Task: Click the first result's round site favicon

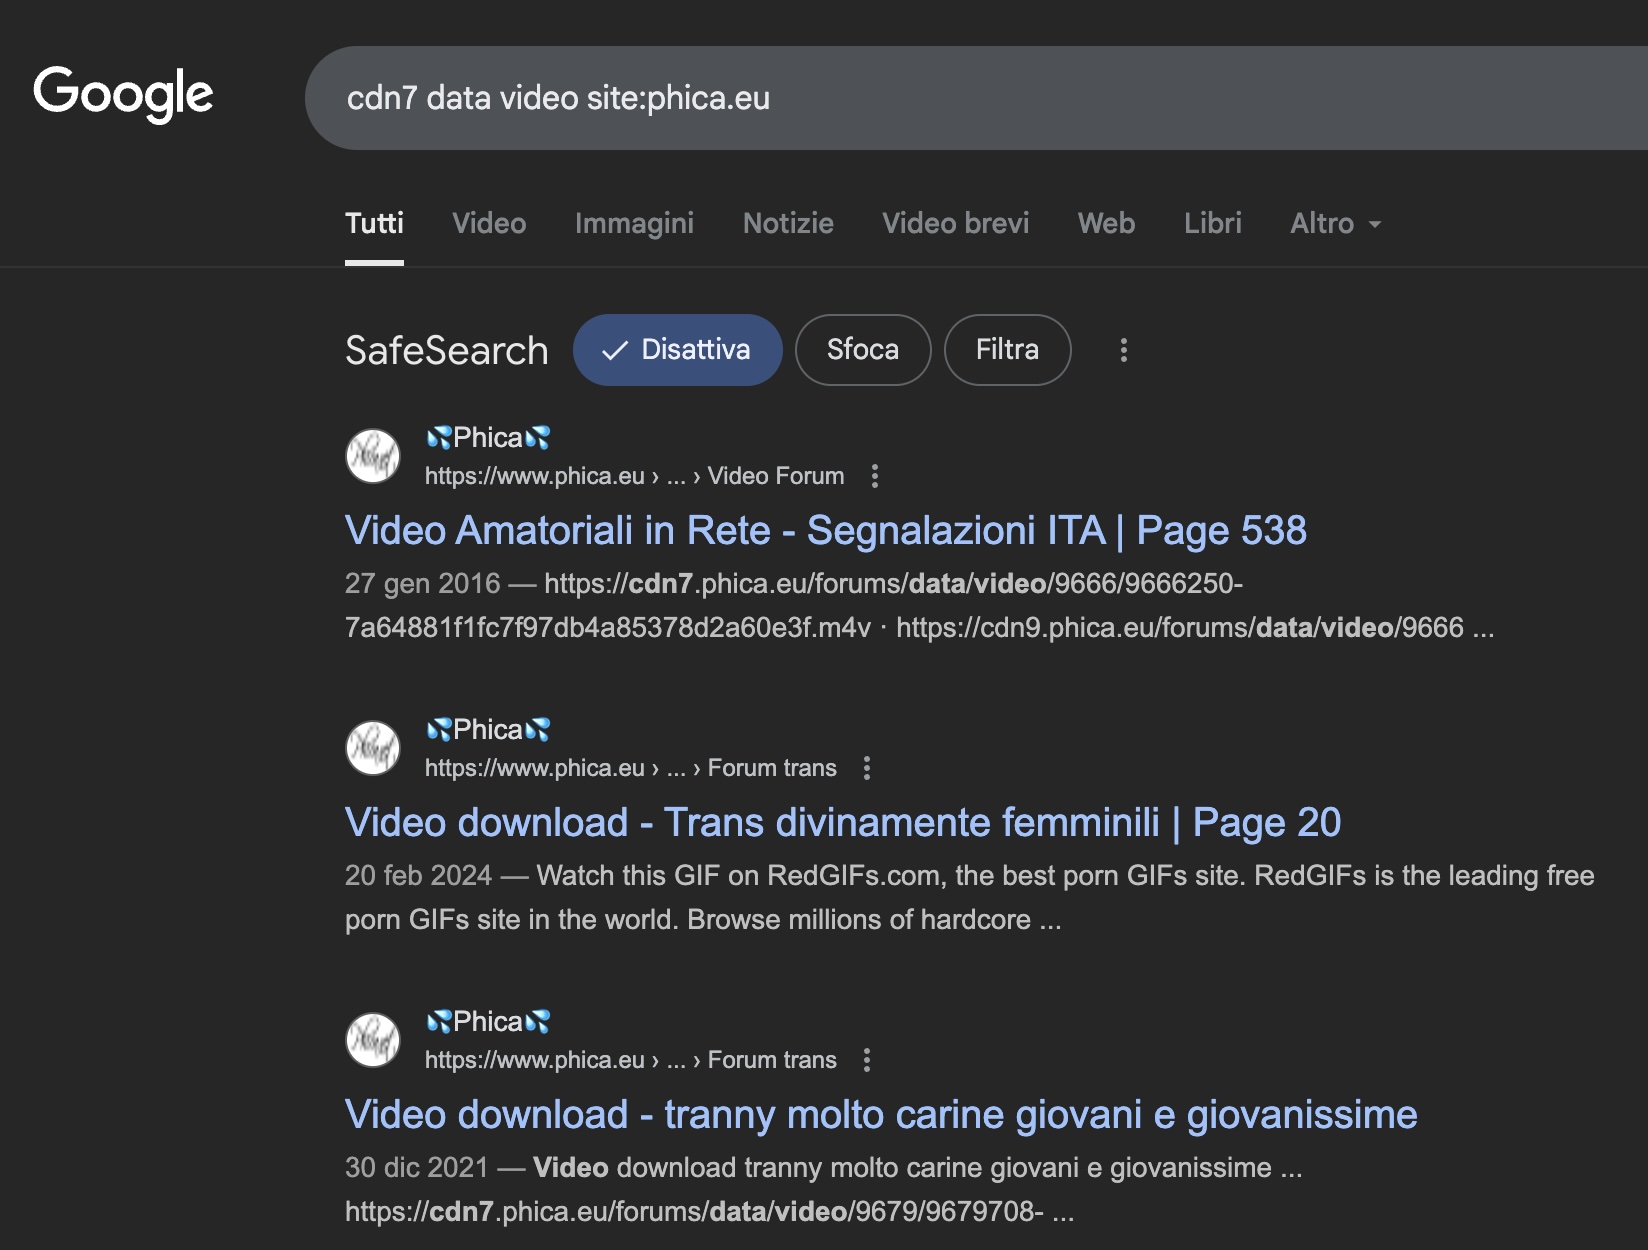Action: 373,456
